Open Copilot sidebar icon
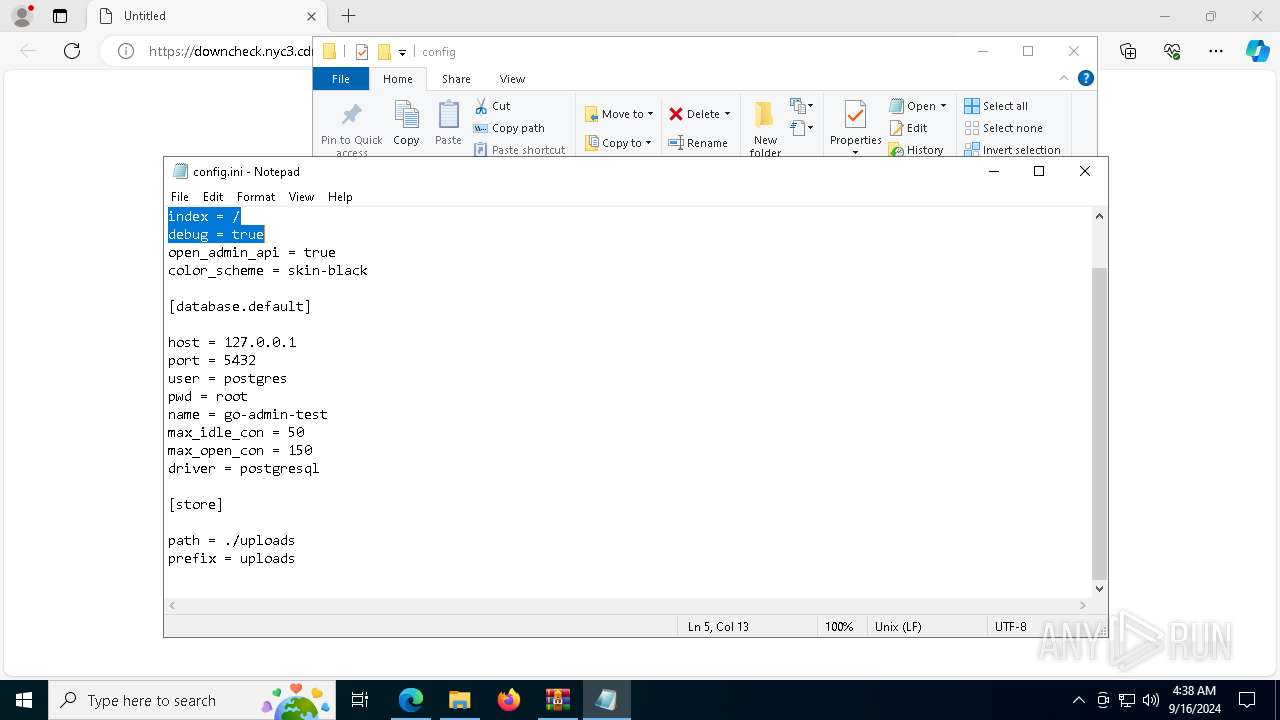The height and width of the screenshot is (720, 1280). pos(1257,51)
